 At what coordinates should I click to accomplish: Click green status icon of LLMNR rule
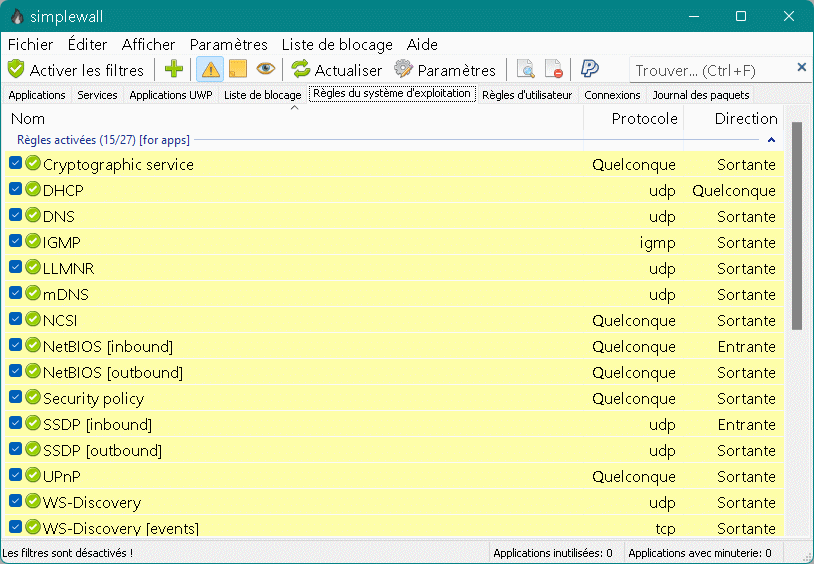pos(33,267)
